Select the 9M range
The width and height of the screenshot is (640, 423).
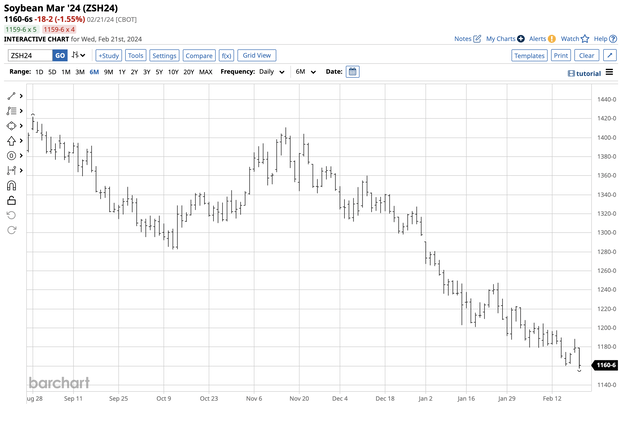click(x=109, y=72)
